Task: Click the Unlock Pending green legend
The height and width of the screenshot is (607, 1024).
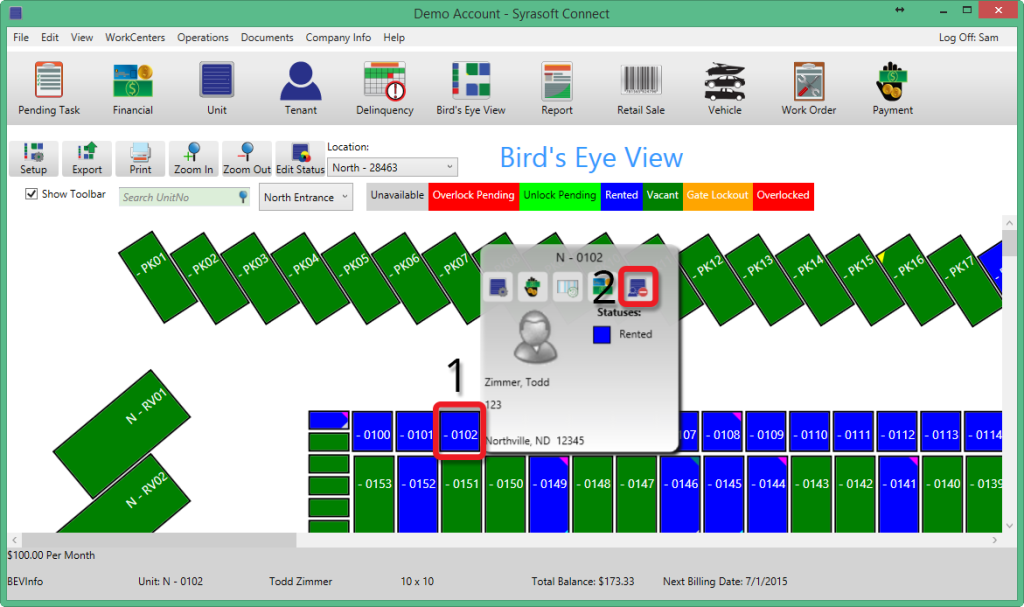Action: [x=560, y=195]
